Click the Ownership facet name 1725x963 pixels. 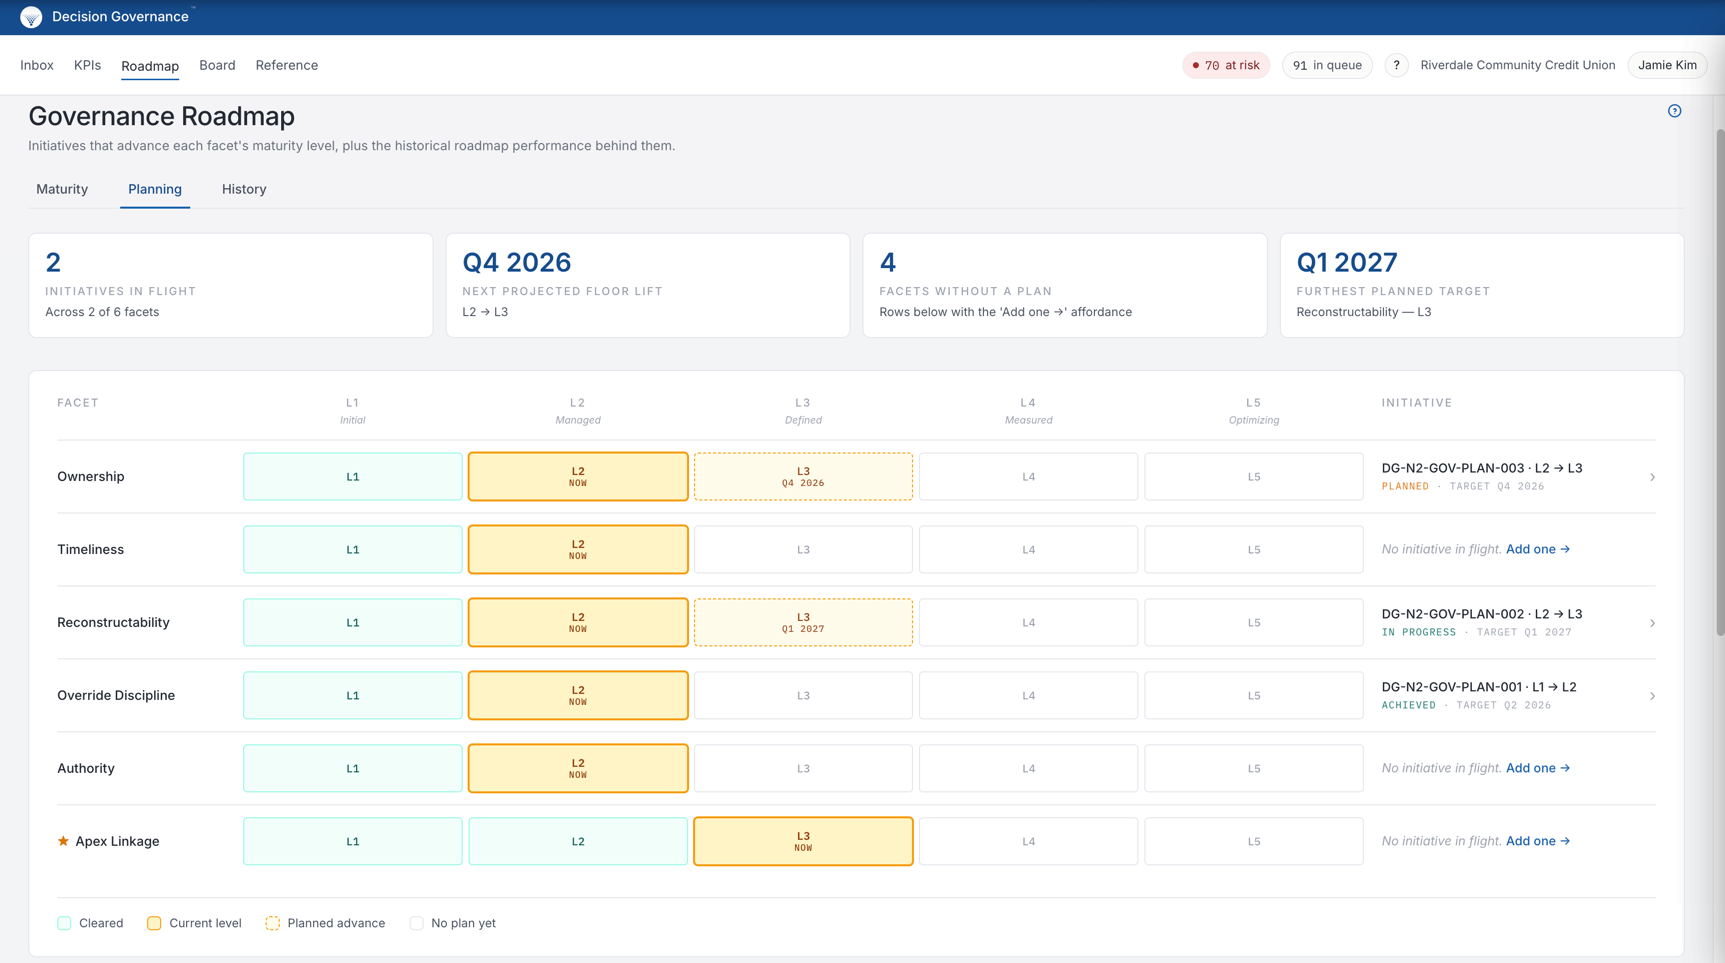[x=91, y=476]
